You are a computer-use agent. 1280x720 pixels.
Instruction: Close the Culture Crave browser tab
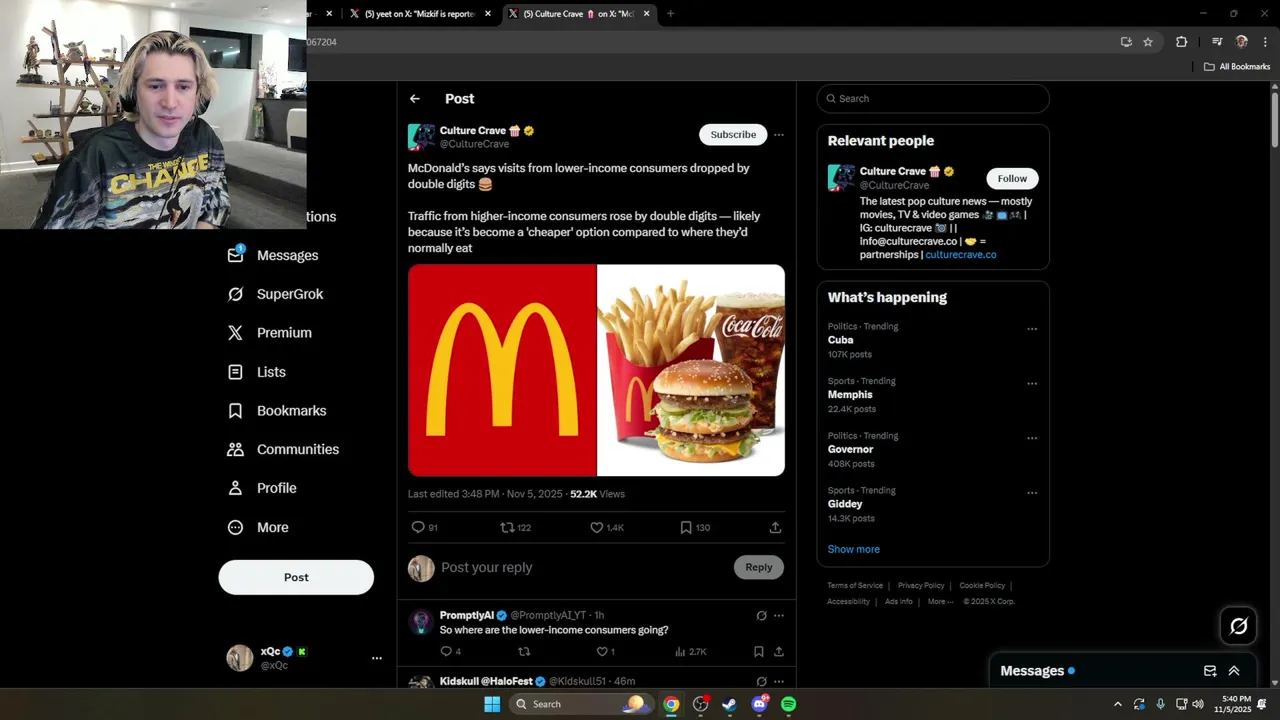(646, 14)
